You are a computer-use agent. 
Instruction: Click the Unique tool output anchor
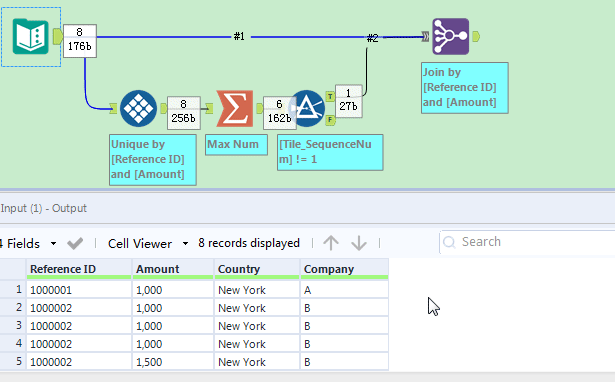click(x=164, y=108)
